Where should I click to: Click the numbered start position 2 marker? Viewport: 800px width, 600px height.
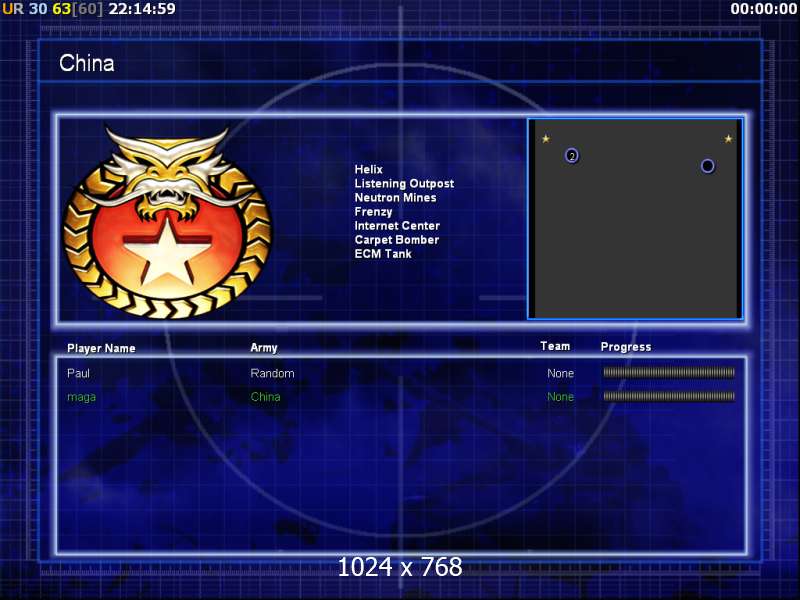[572, 156]
